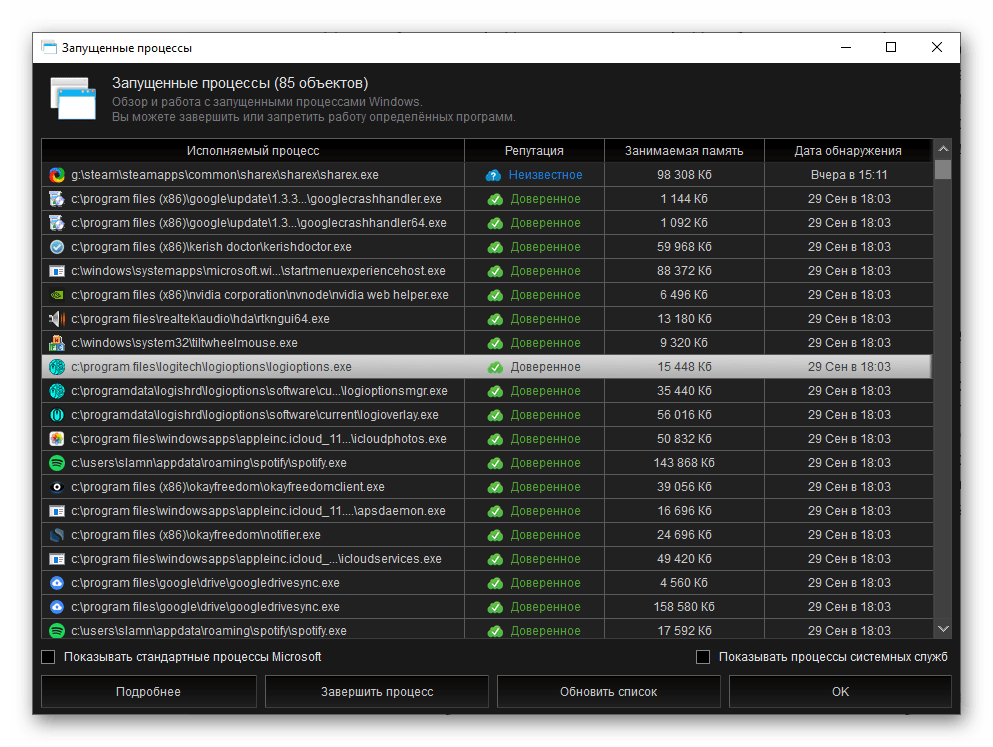Click the googlecrashhandler.exe process icon
The height and width of the screenshot is (747, 993).
57,199
